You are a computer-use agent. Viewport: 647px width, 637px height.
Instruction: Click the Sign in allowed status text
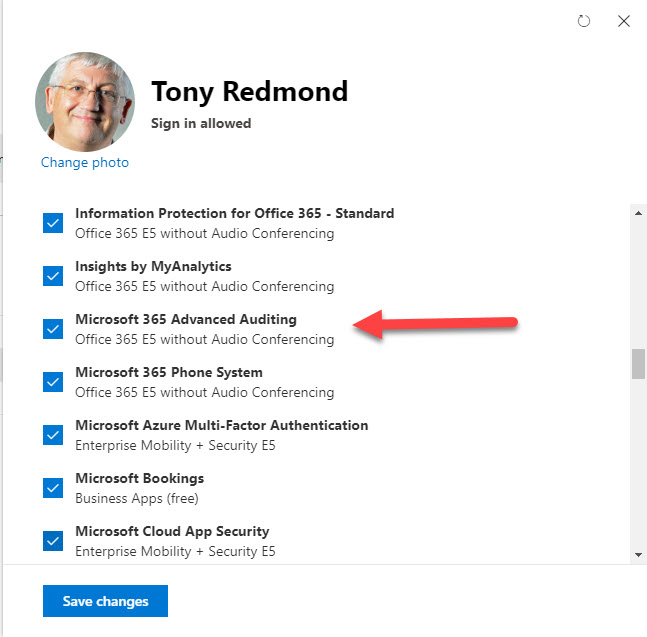pyautogui.click(x=201, y=123)
